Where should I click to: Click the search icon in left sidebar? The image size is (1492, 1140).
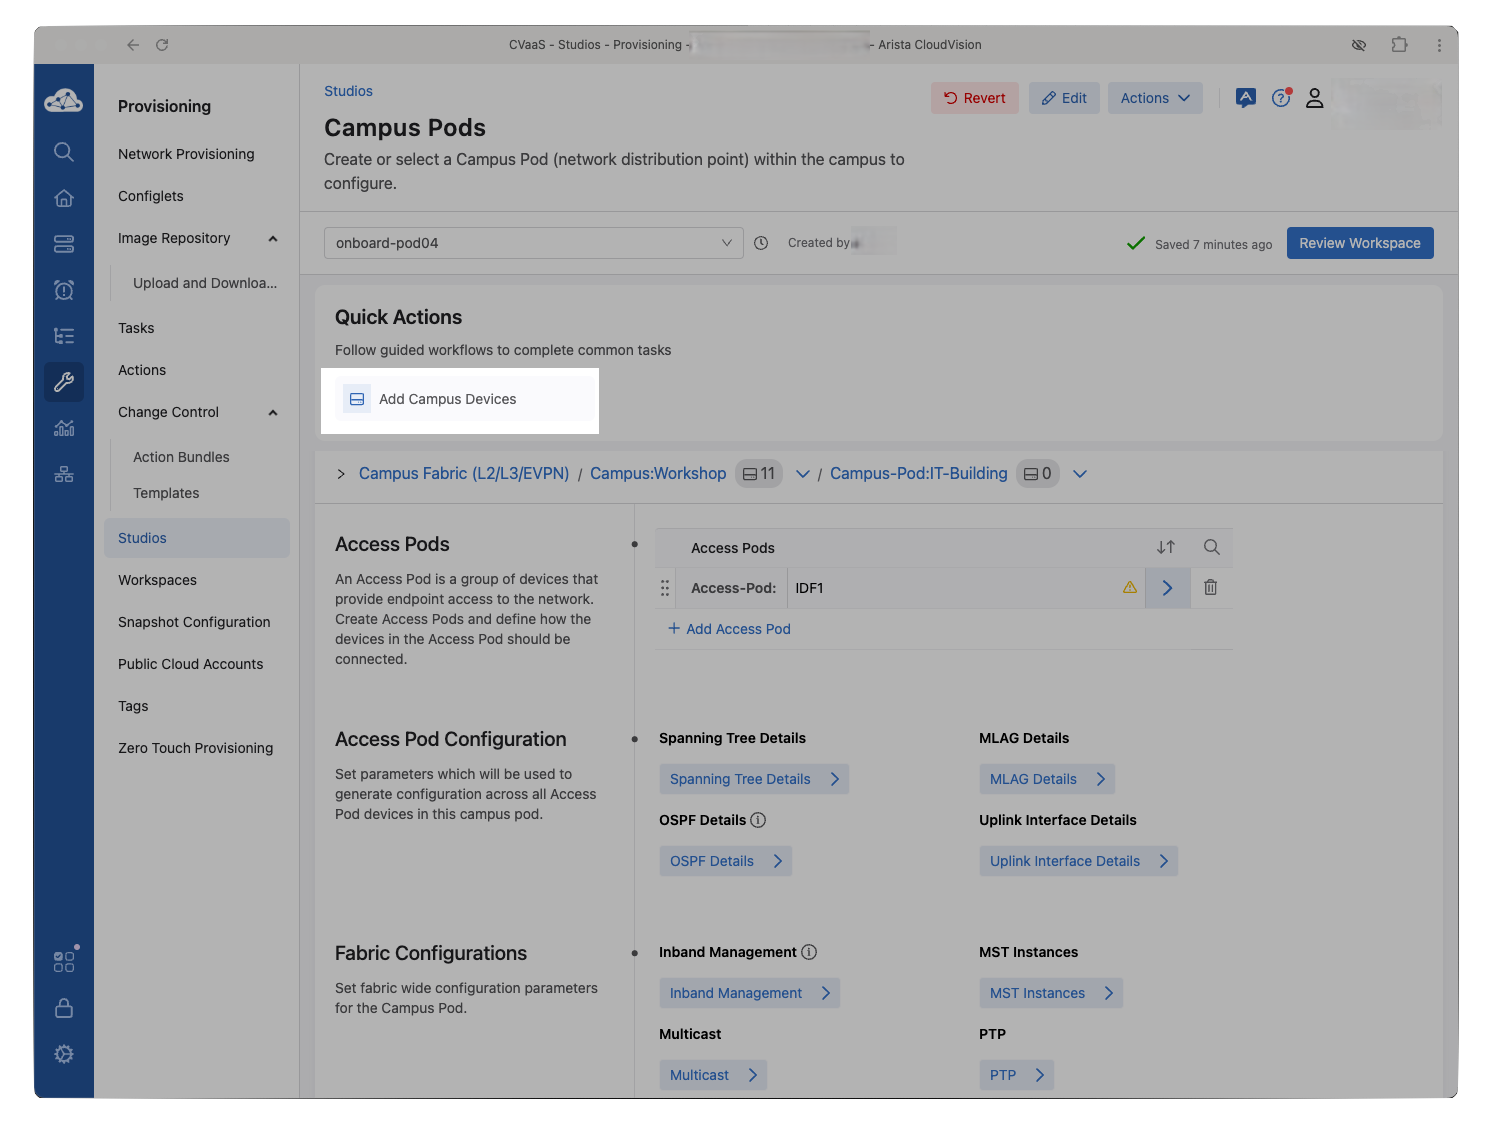64,152
